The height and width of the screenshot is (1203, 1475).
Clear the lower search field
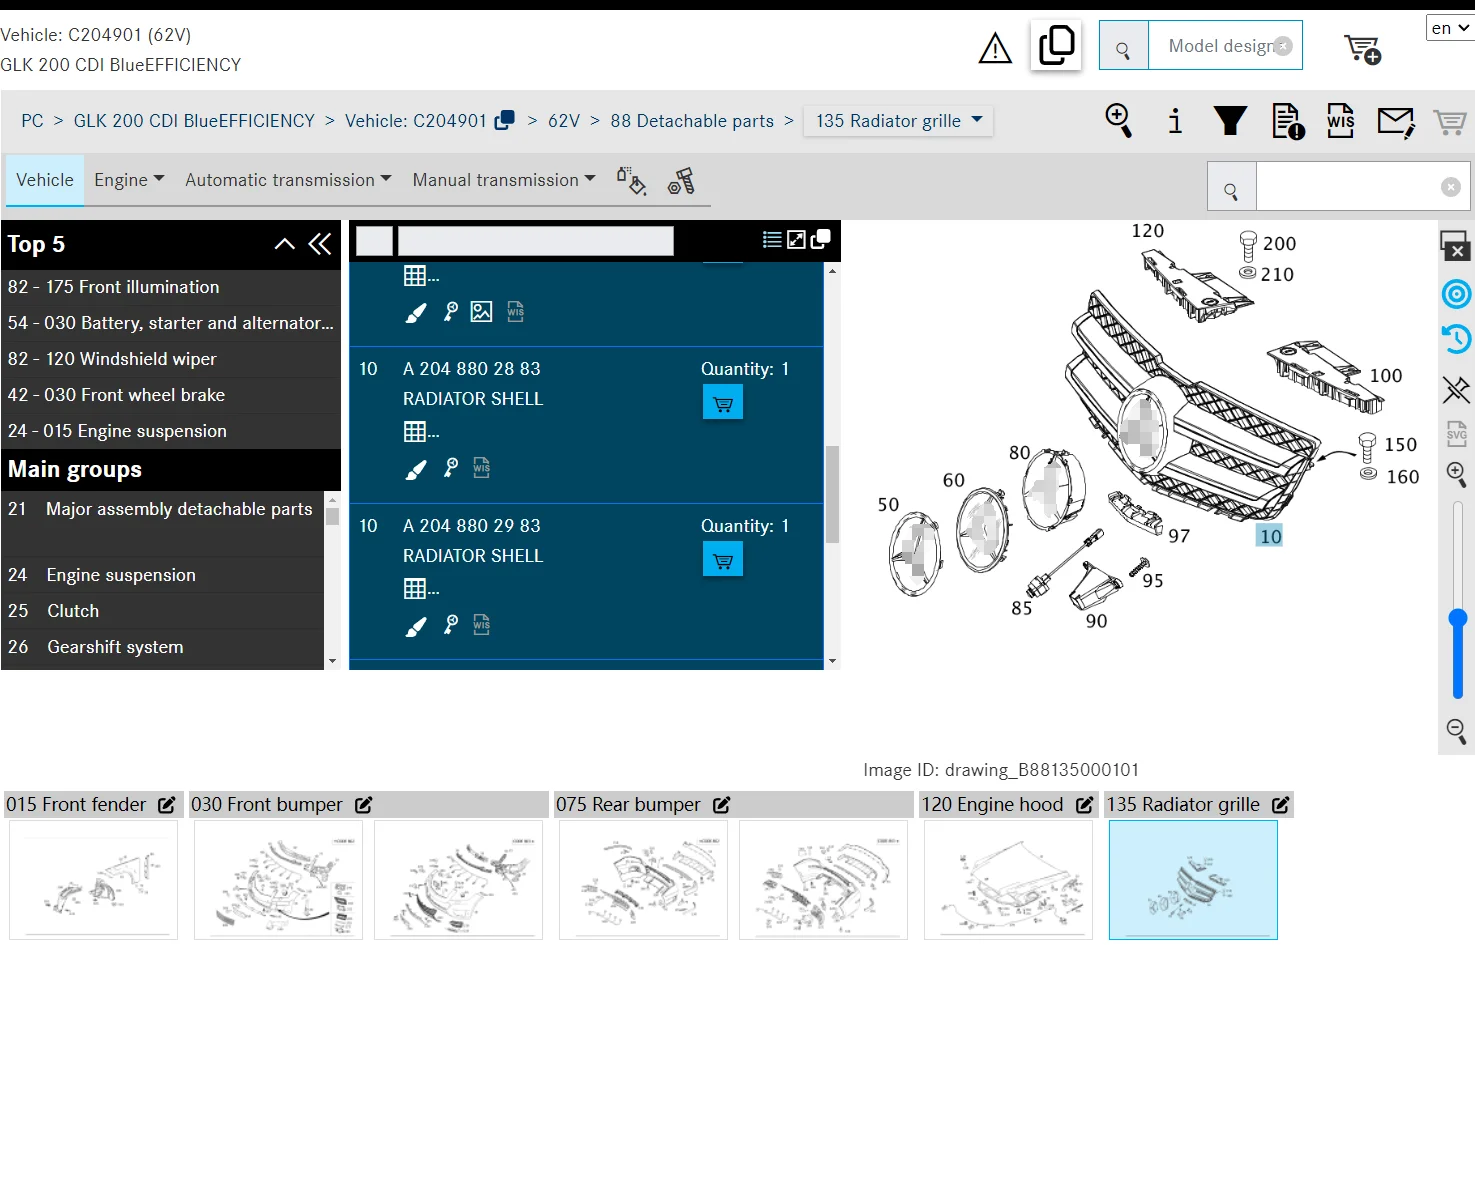1451,187
